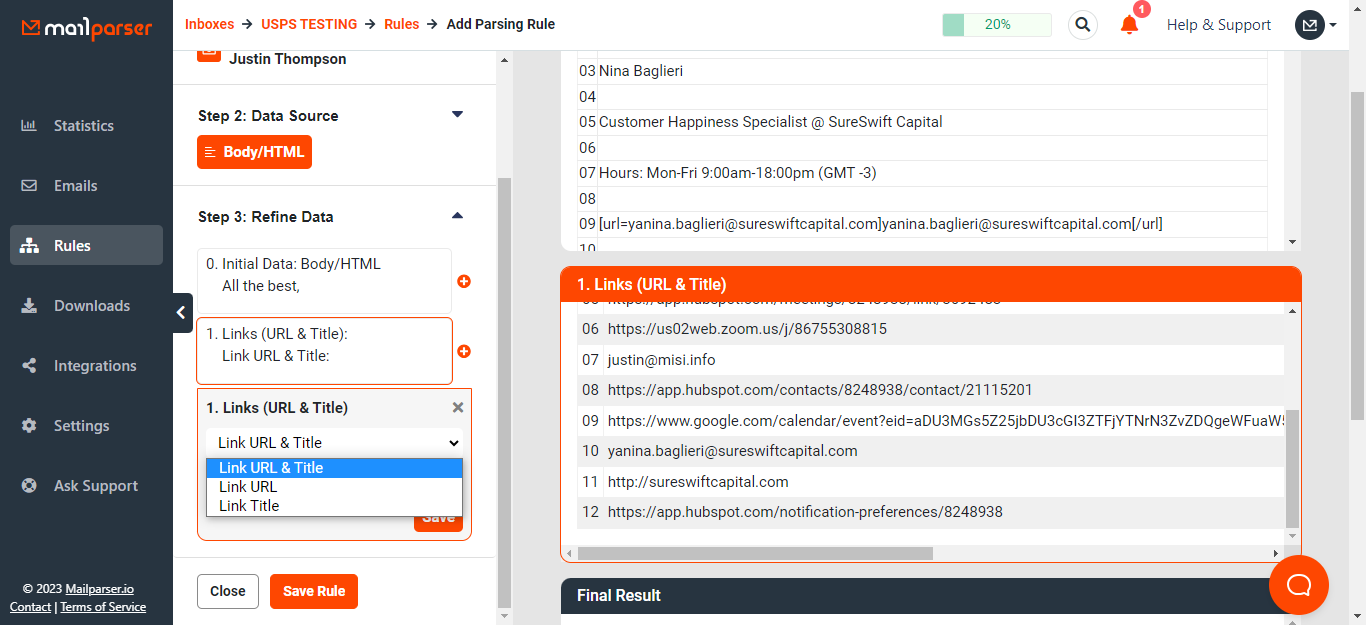Click the Integrations share icon
The width and height of the screenshot is (1366, 625).
pos(29,366)
